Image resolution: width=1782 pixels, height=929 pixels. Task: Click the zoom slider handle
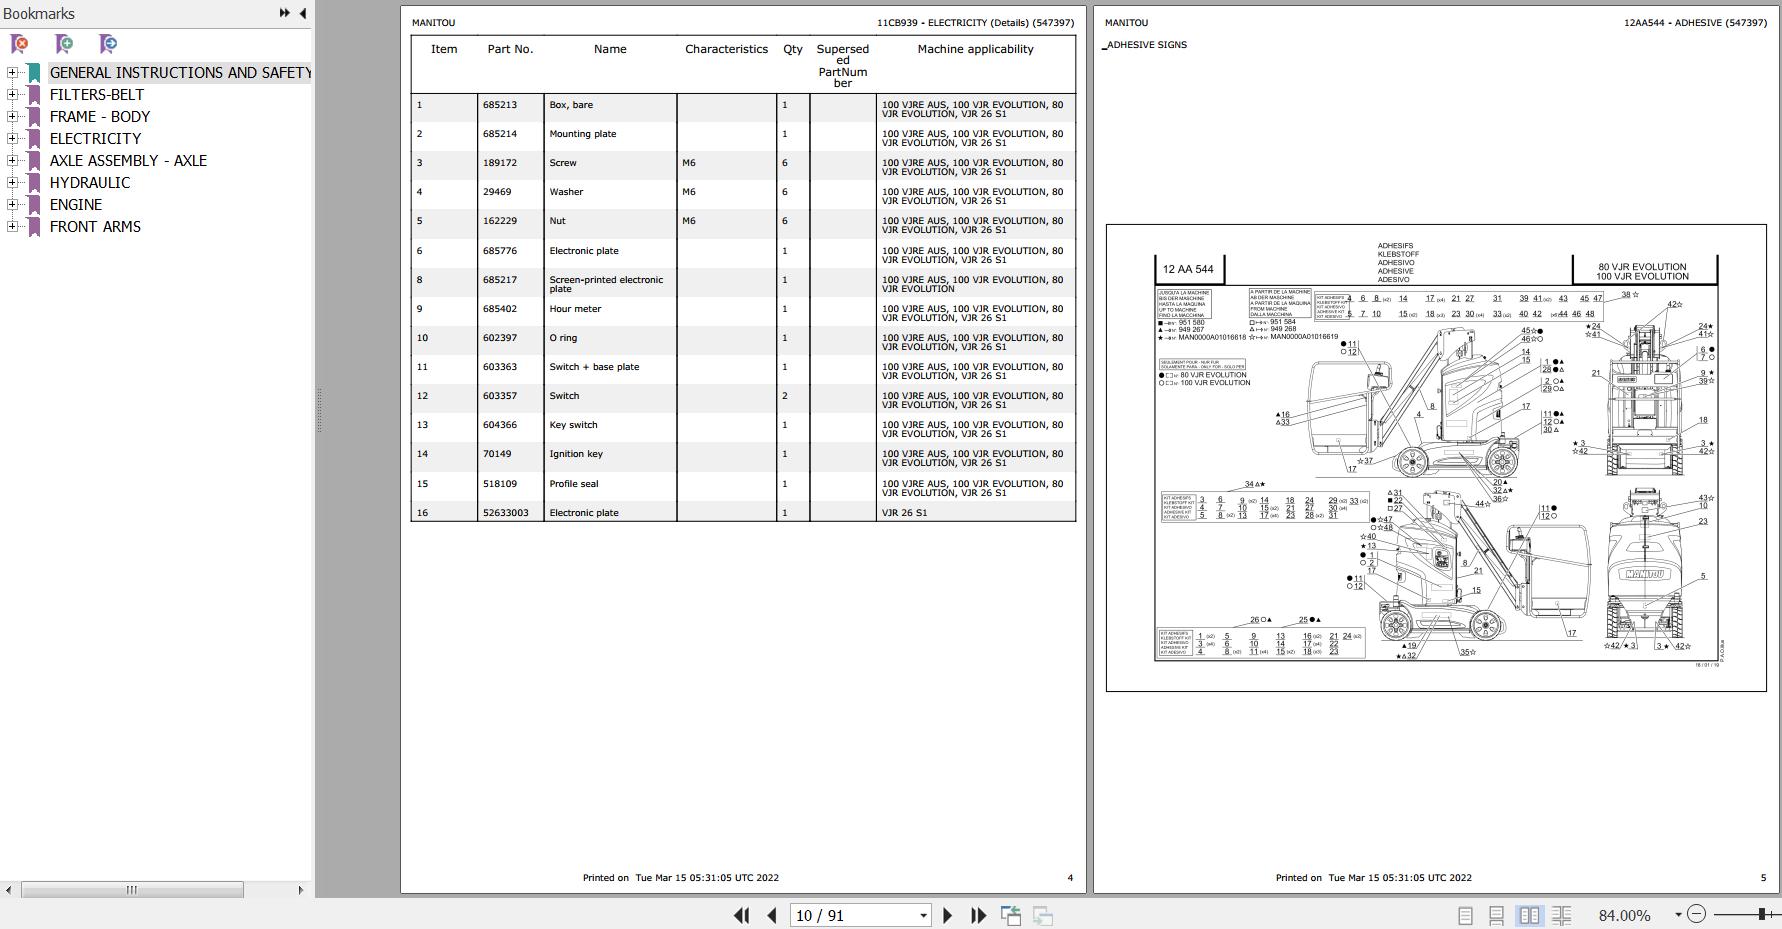(x=1762, y=914)
